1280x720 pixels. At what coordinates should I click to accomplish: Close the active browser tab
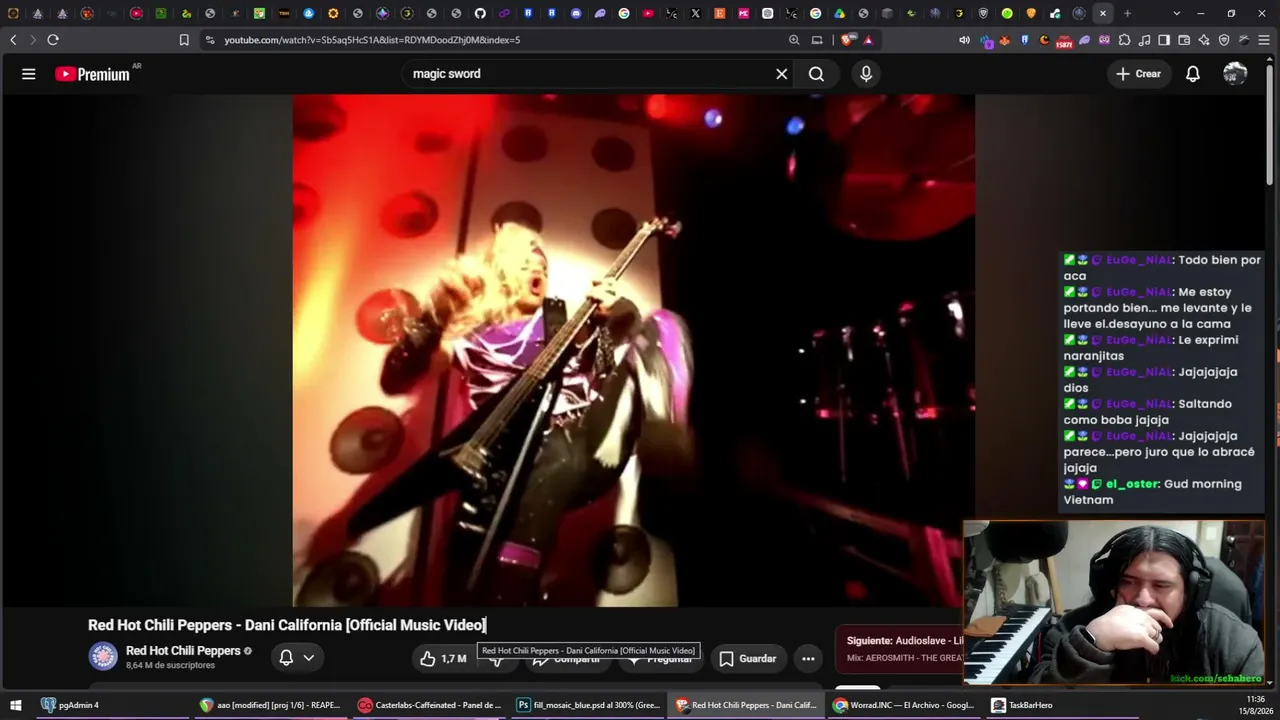tap(1102, 14)
